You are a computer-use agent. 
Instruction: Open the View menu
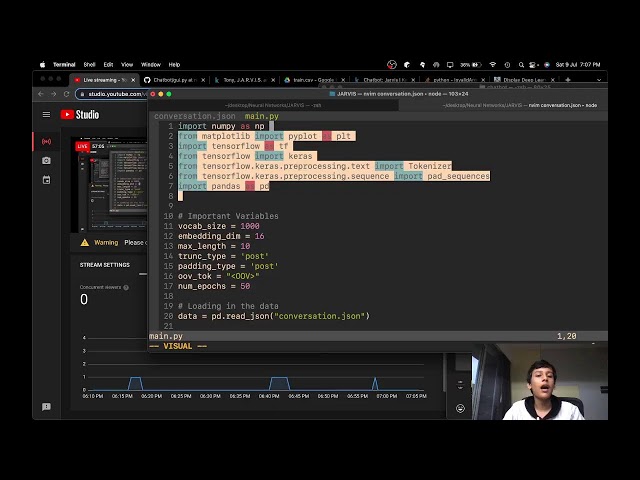click(x=127, y=64)
